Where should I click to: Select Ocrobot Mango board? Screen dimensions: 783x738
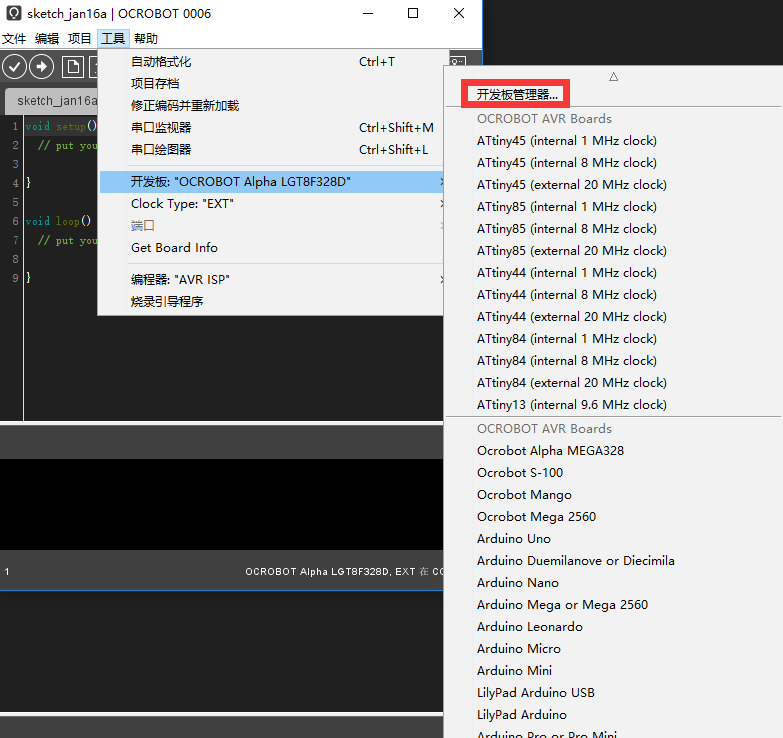pos(524,495)
